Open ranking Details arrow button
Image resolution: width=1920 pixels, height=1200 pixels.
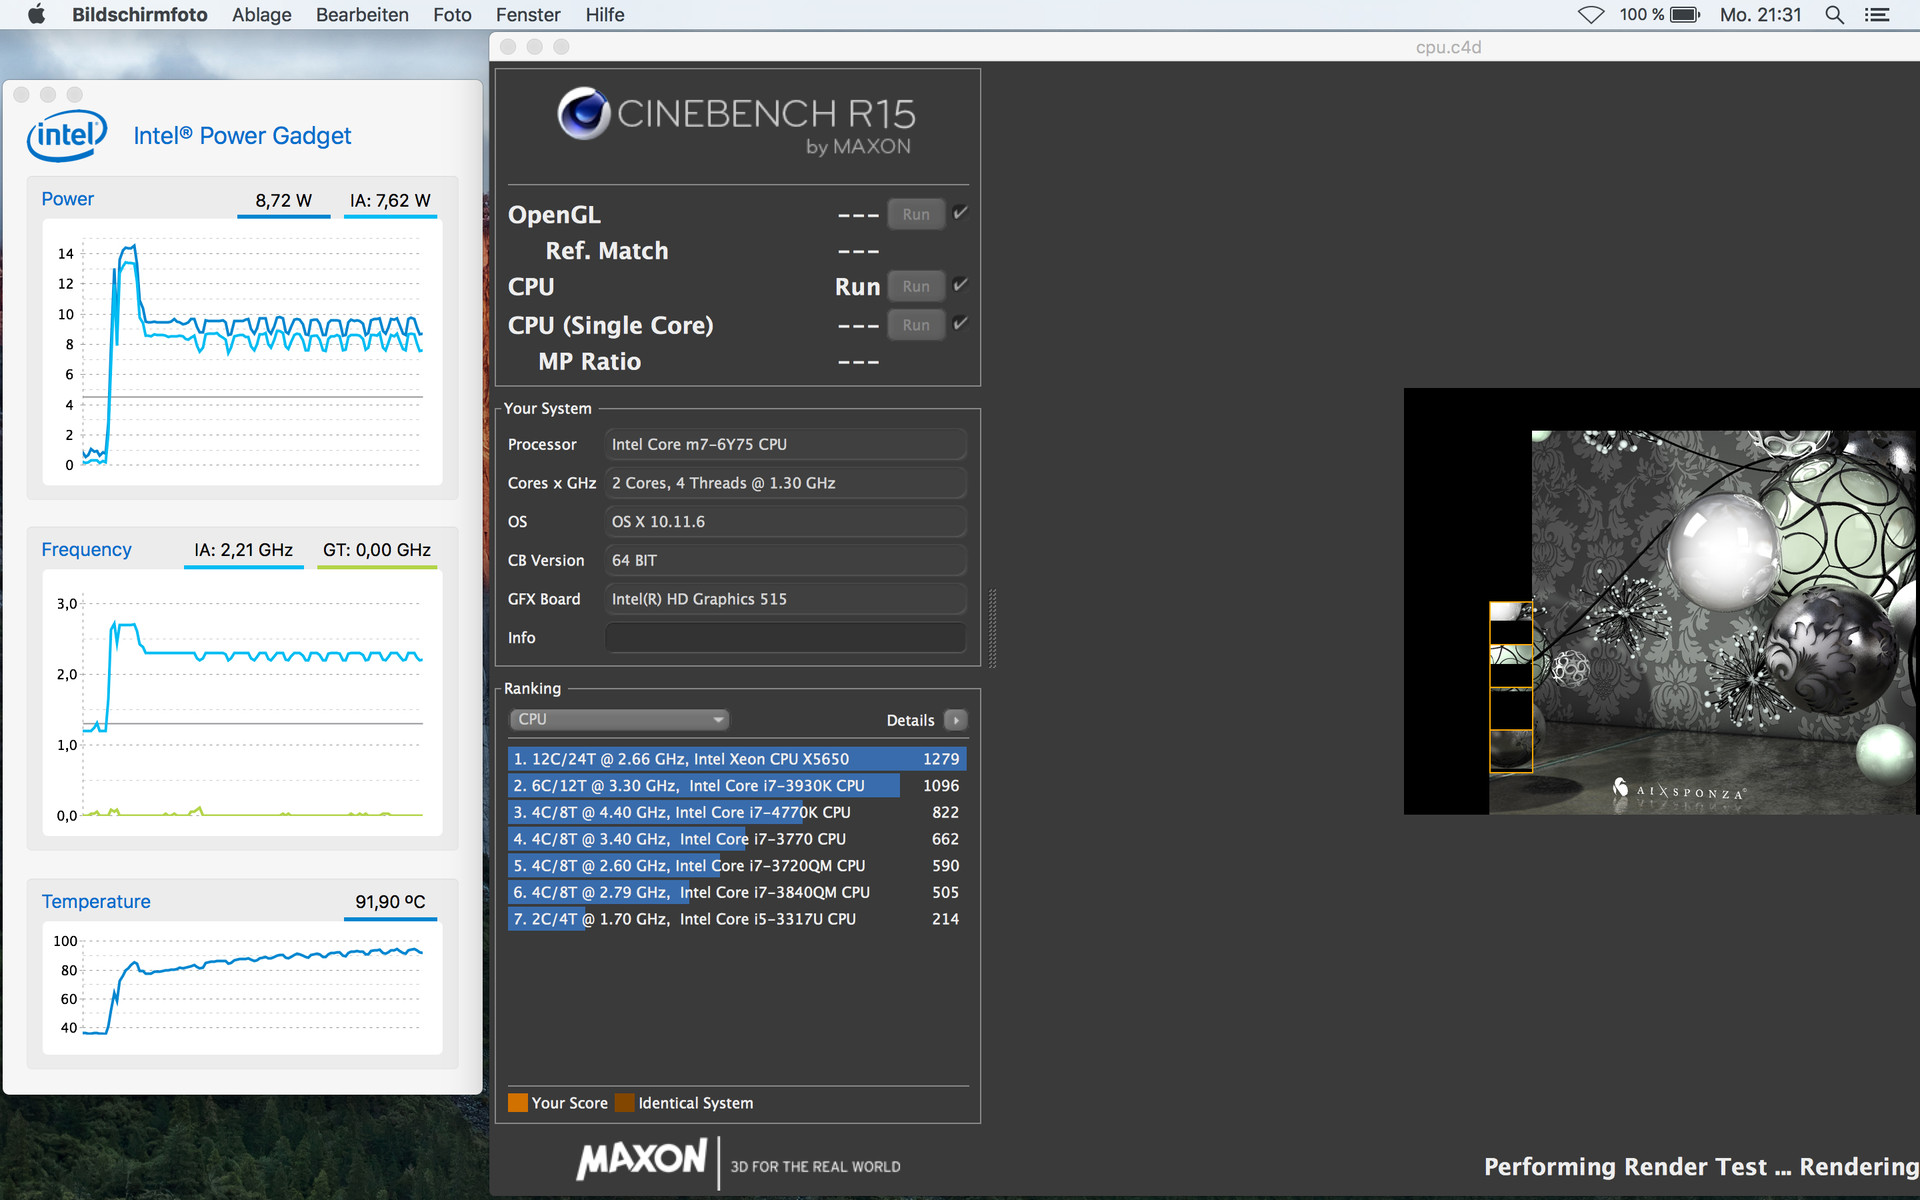point(956,720)
